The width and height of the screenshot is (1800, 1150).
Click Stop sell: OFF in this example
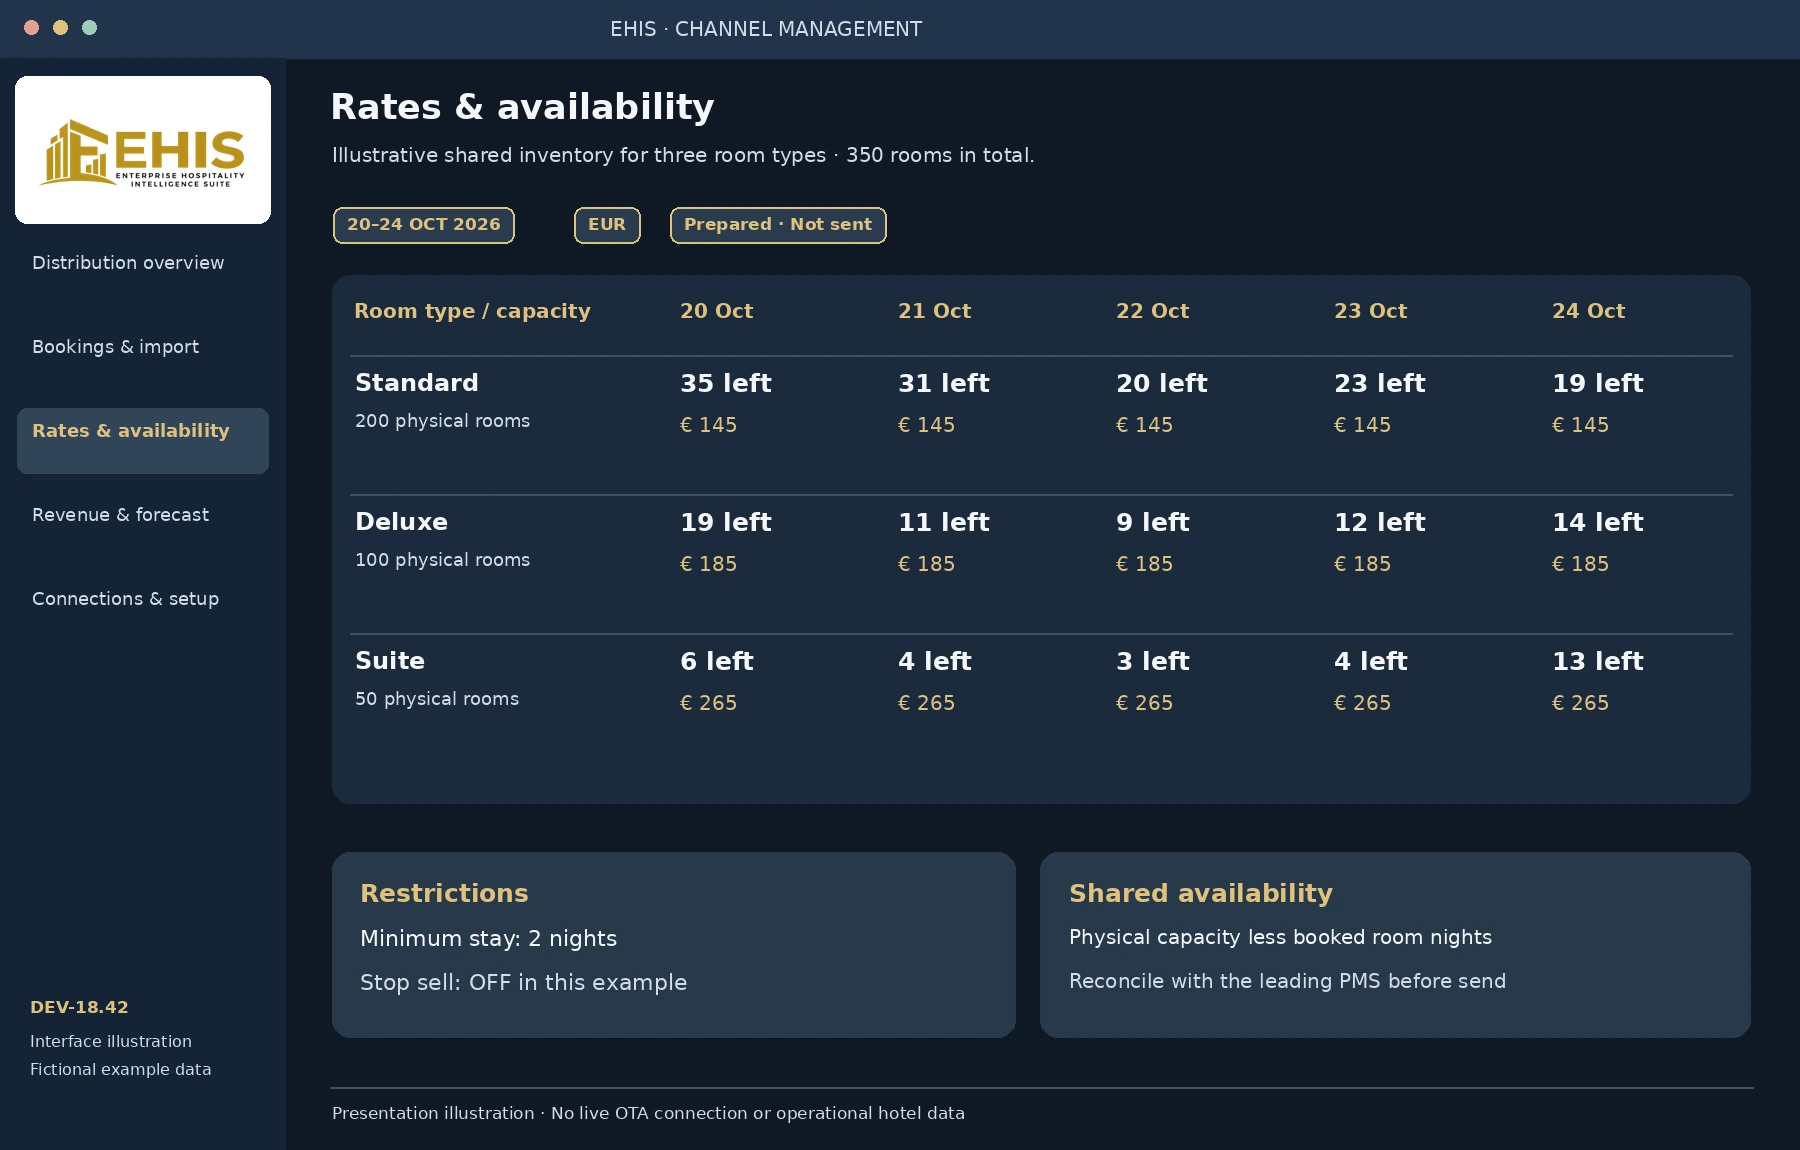524,983
